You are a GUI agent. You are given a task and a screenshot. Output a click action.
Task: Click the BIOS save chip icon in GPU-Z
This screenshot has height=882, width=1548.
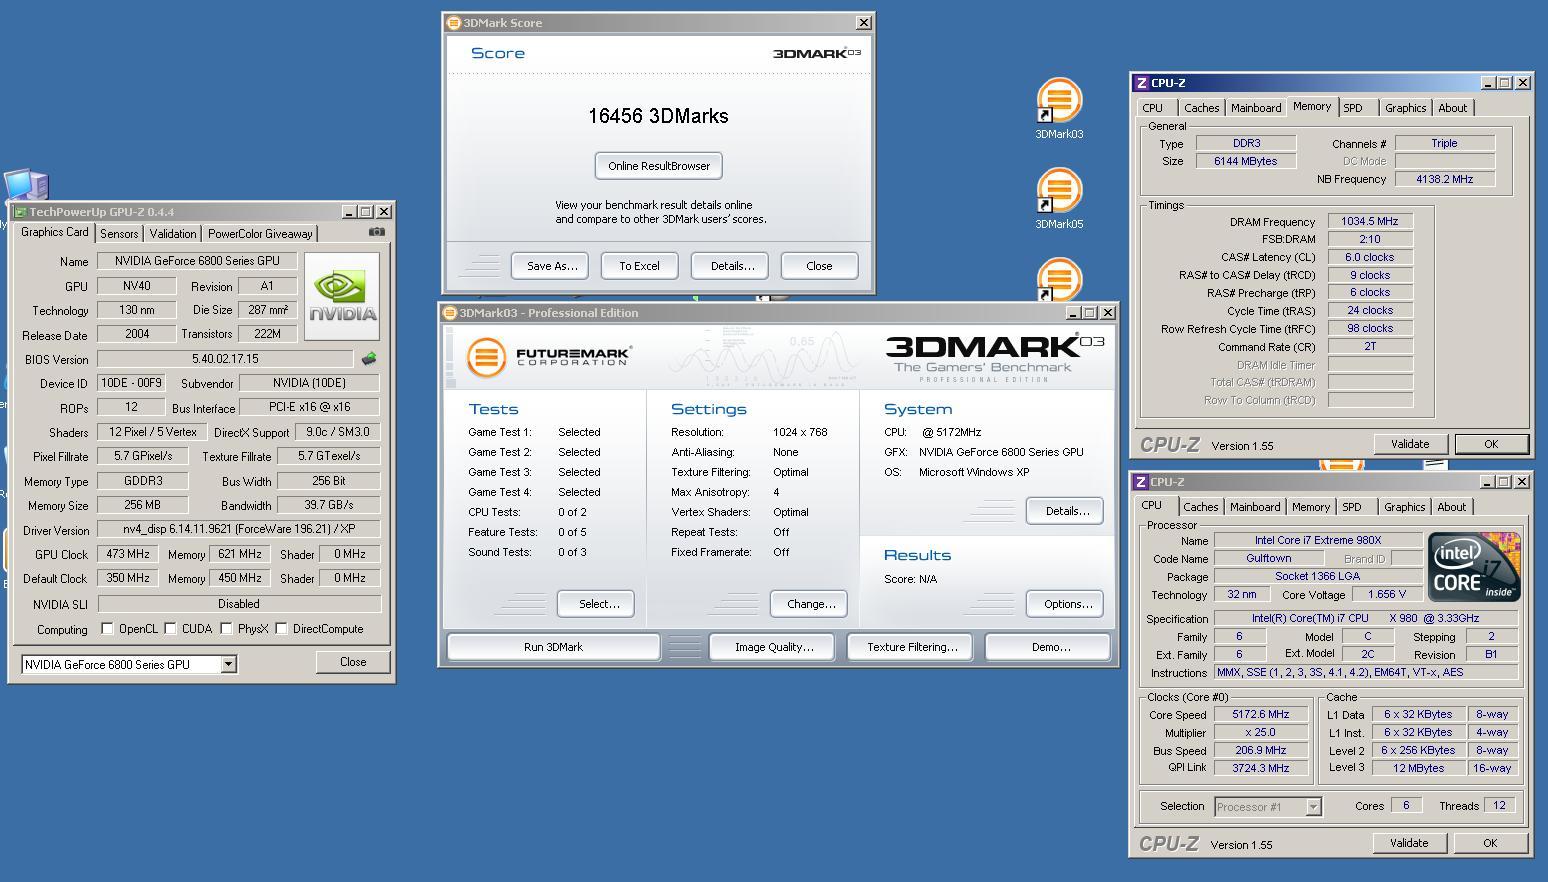(369, 359)
